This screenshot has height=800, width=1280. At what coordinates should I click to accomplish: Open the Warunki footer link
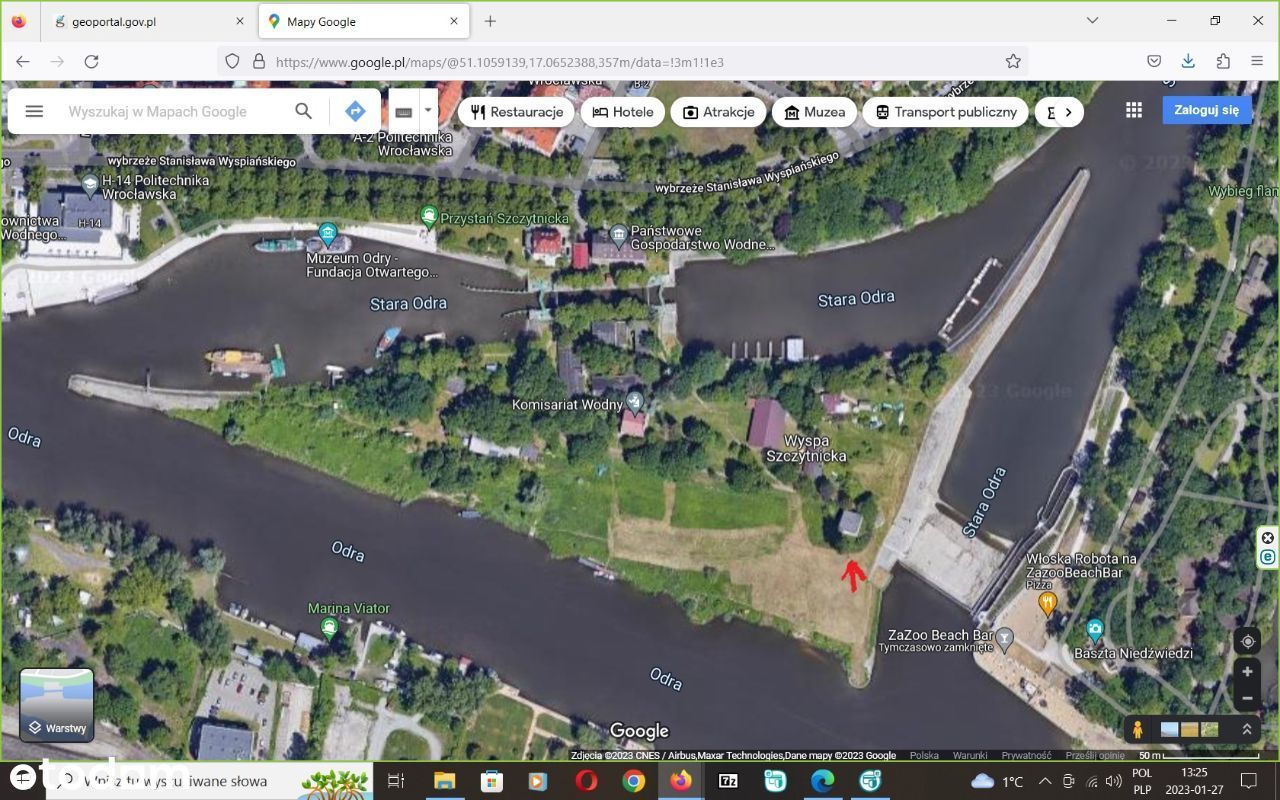coord(970,756)
